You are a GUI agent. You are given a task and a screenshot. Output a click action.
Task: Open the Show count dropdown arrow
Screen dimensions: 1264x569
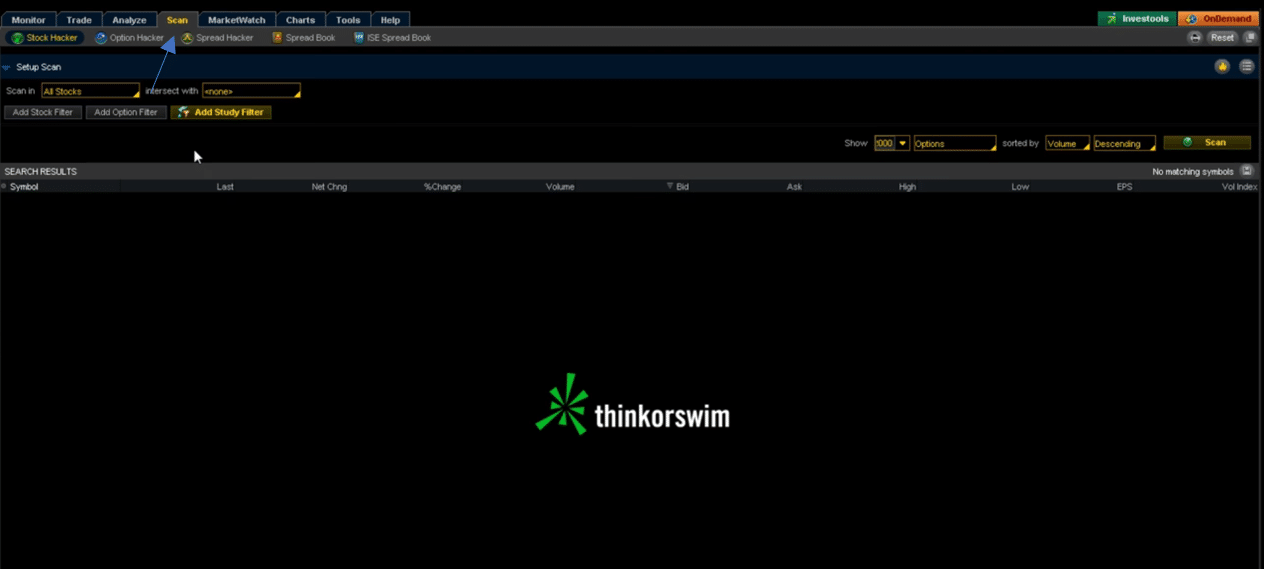[903, 143]
